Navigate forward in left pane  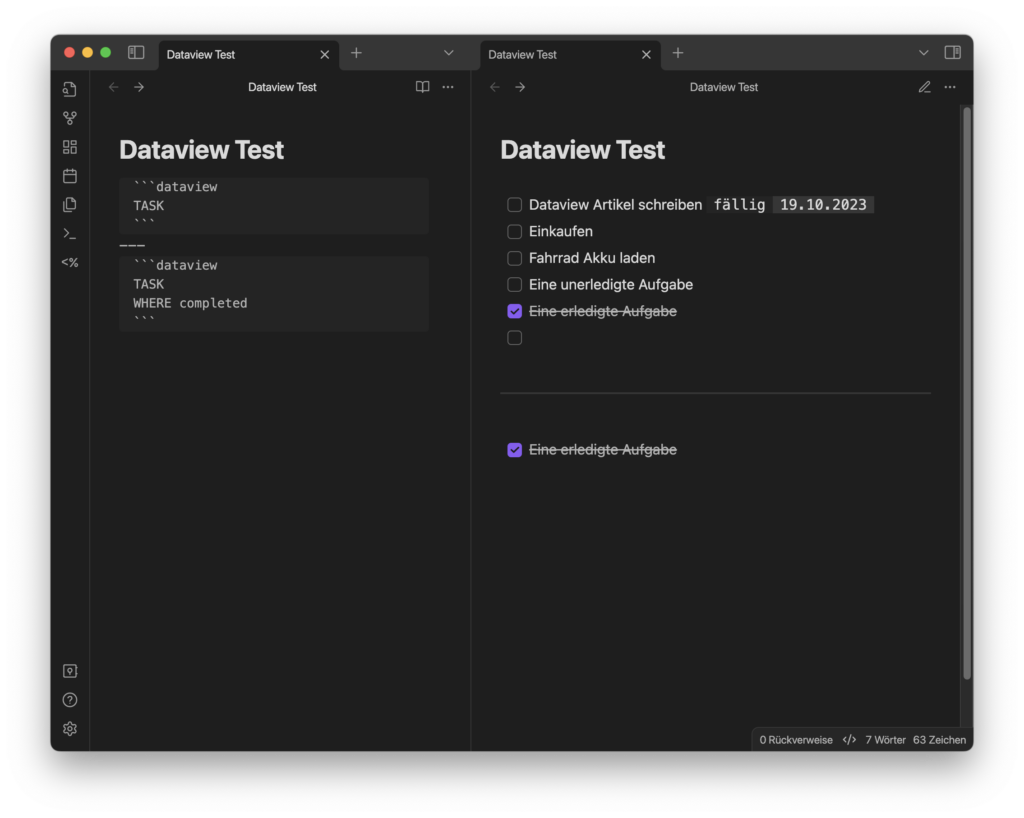tap(139, 87)
